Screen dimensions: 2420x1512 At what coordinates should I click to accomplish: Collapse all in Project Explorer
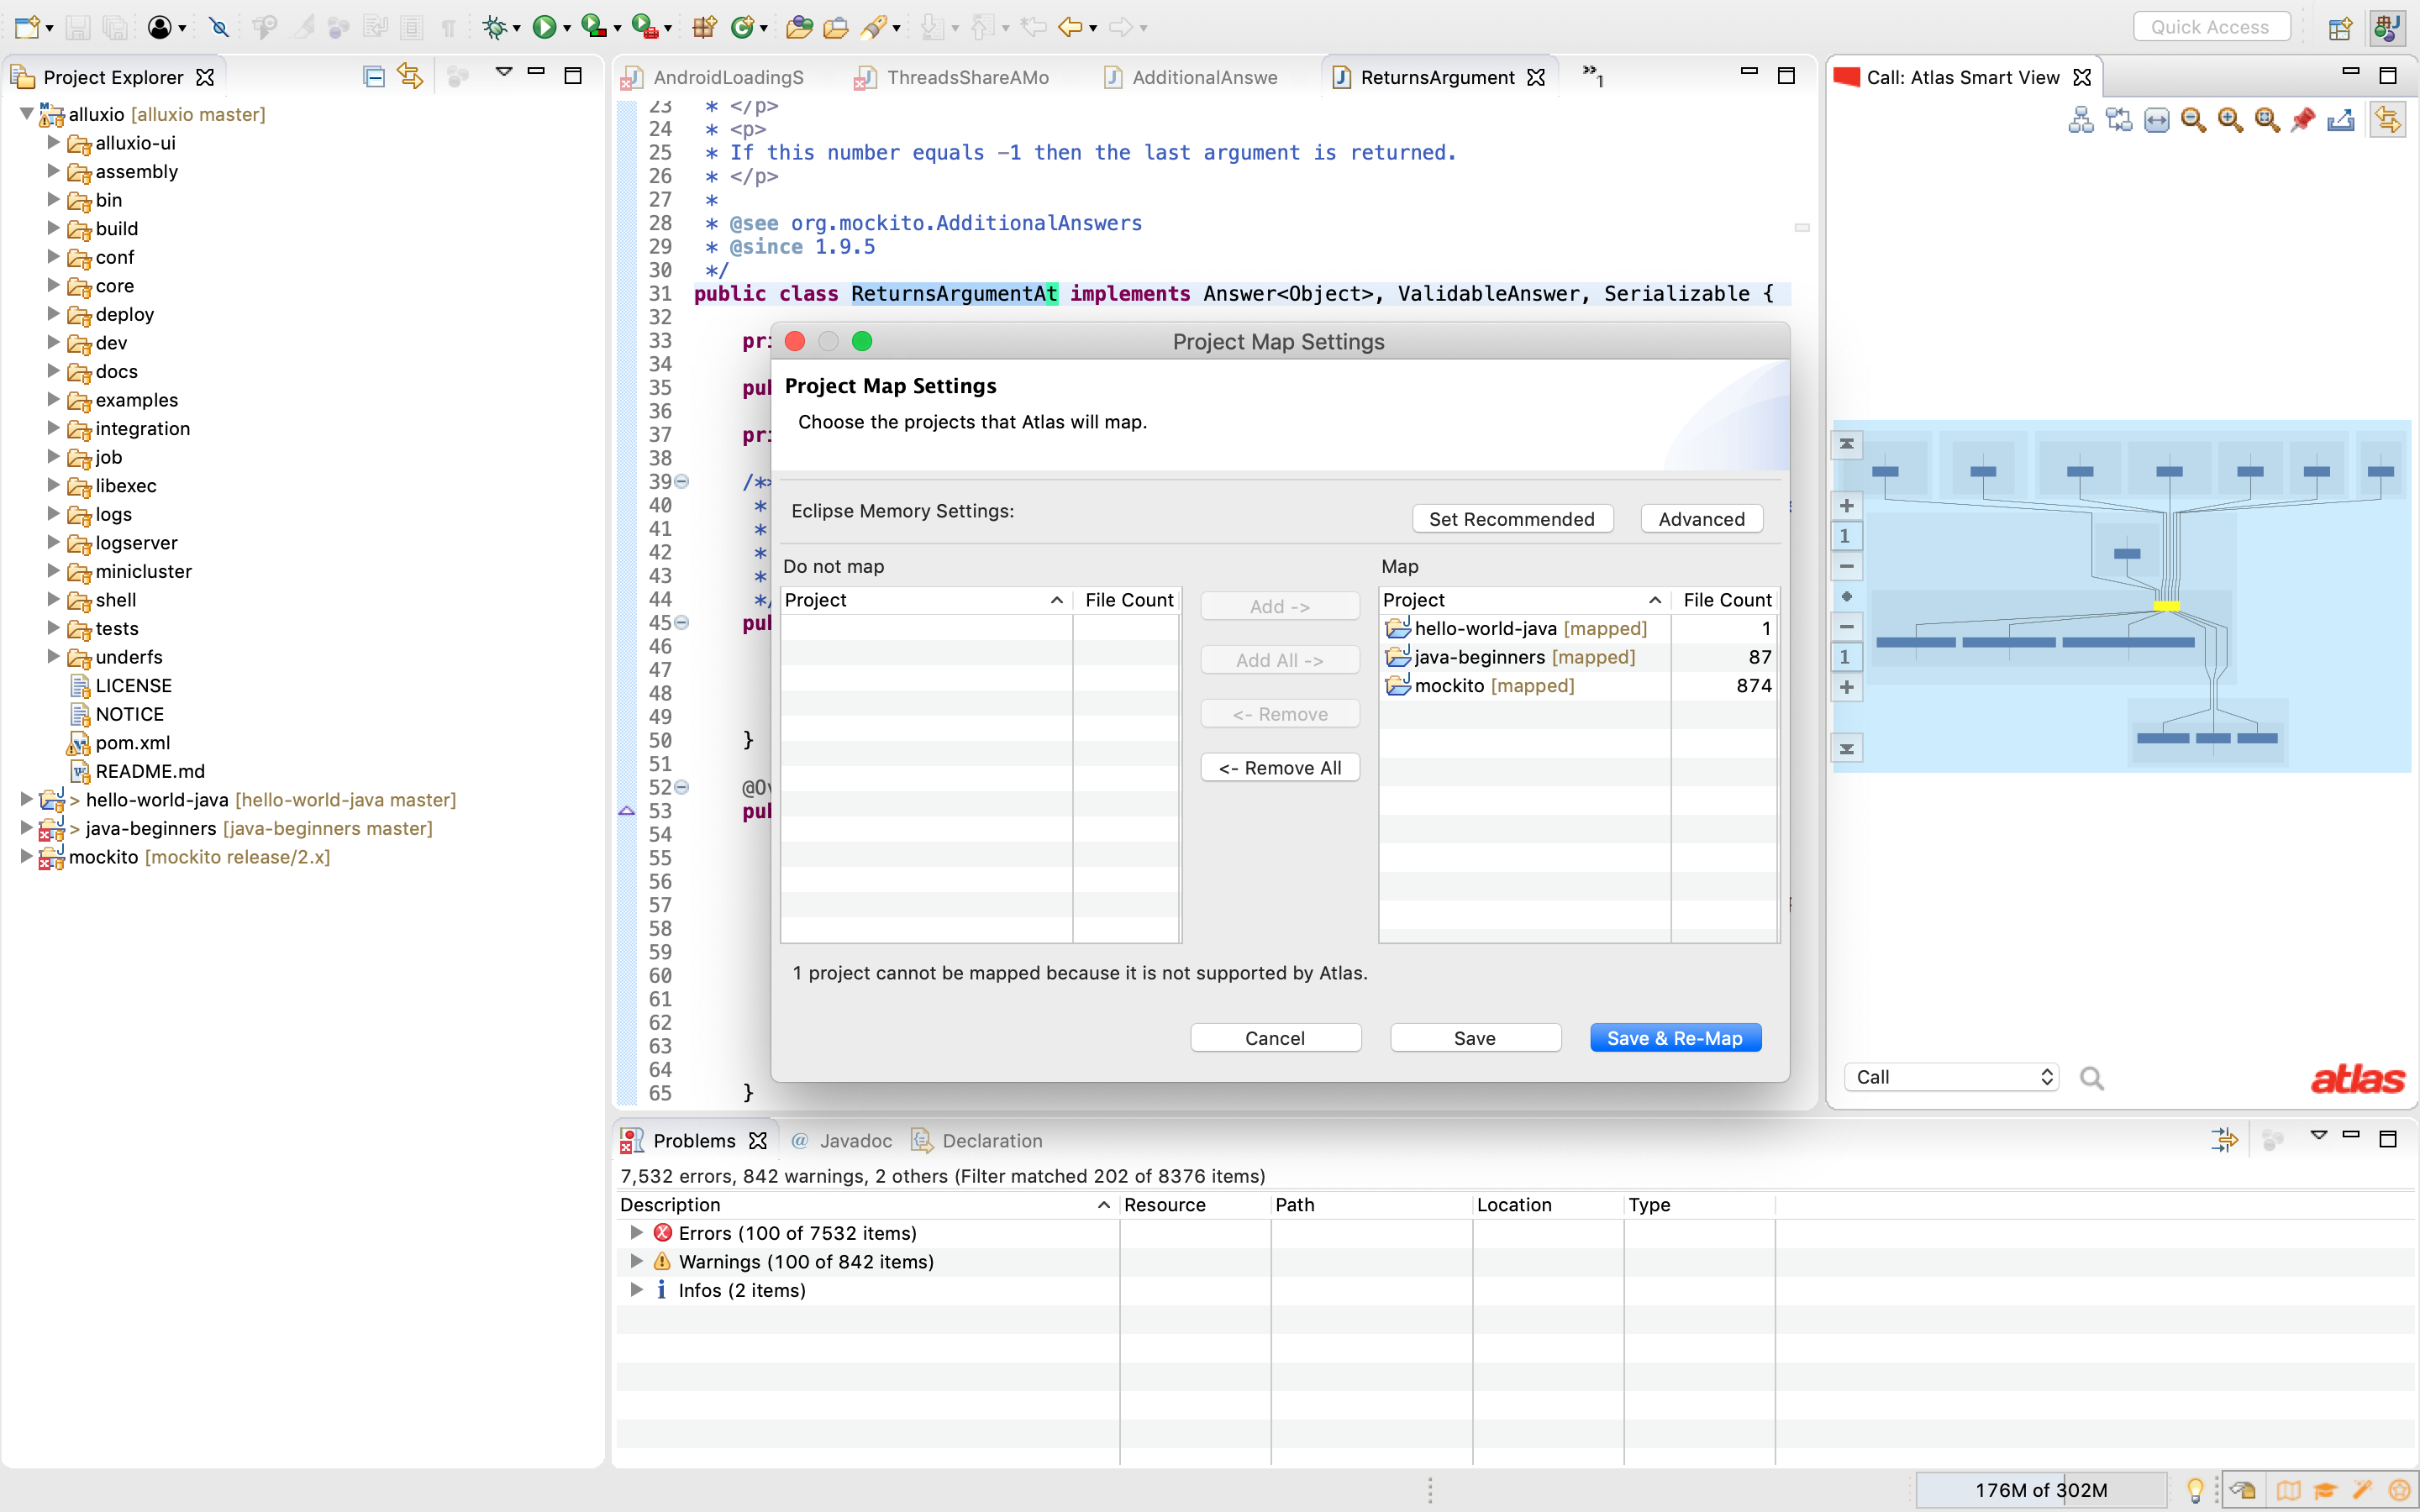pos(373,76)
